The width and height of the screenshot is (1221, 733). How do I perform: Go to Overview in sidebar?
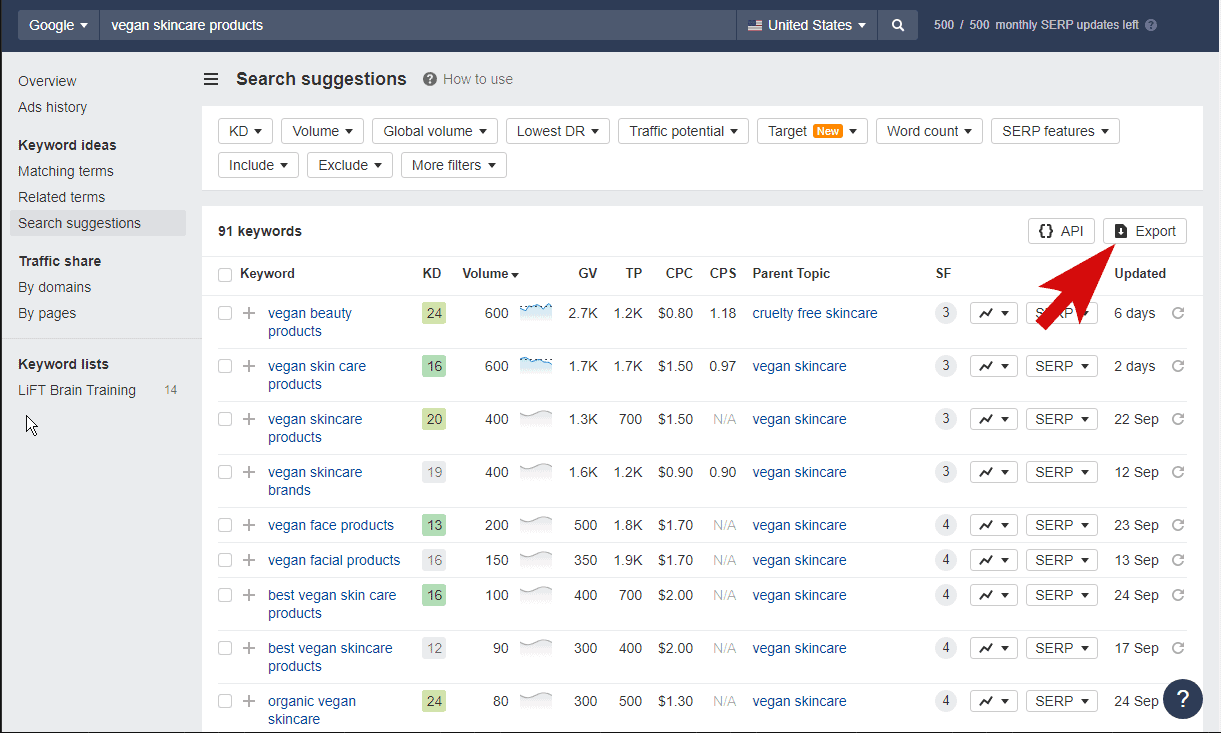point(47,81)
